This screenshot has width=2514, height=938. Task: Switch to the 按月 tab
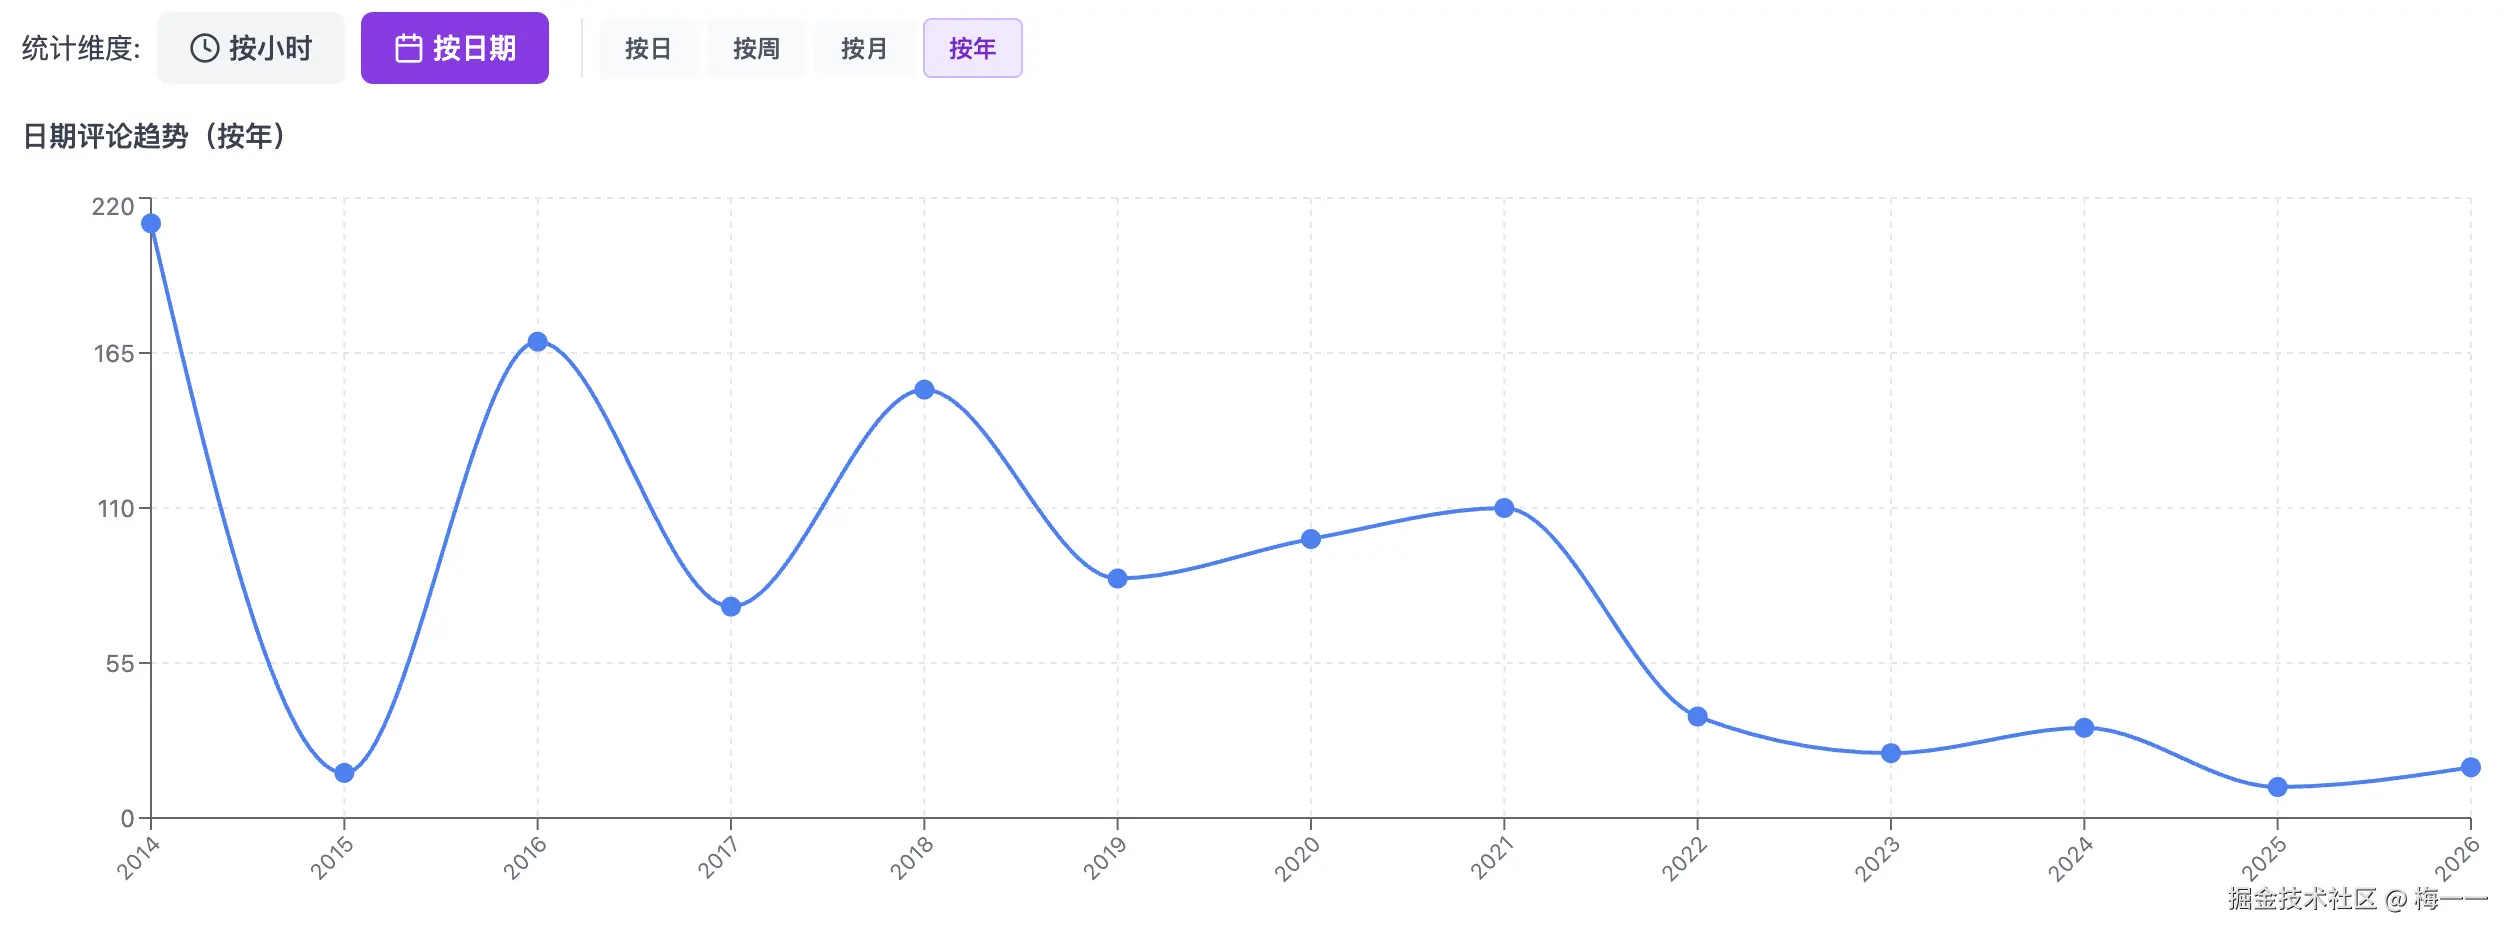pyautogui.click(x=864, y=48)
